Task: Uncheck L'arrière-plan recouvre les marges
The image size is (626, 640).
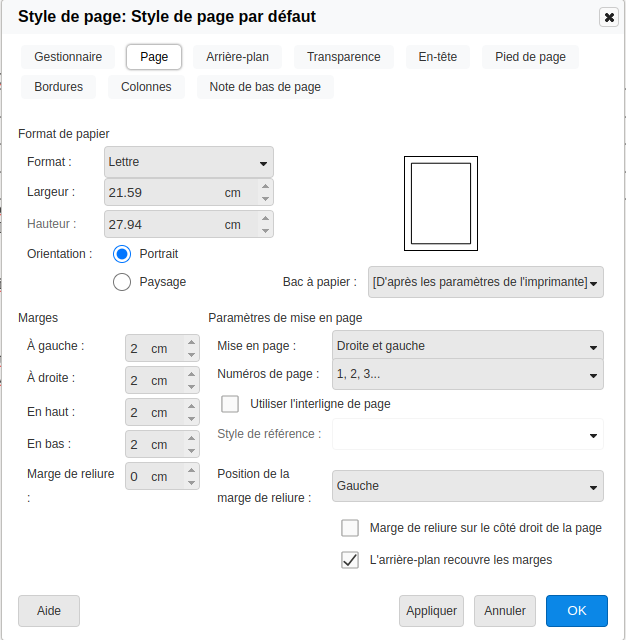Action: (350, 560)
